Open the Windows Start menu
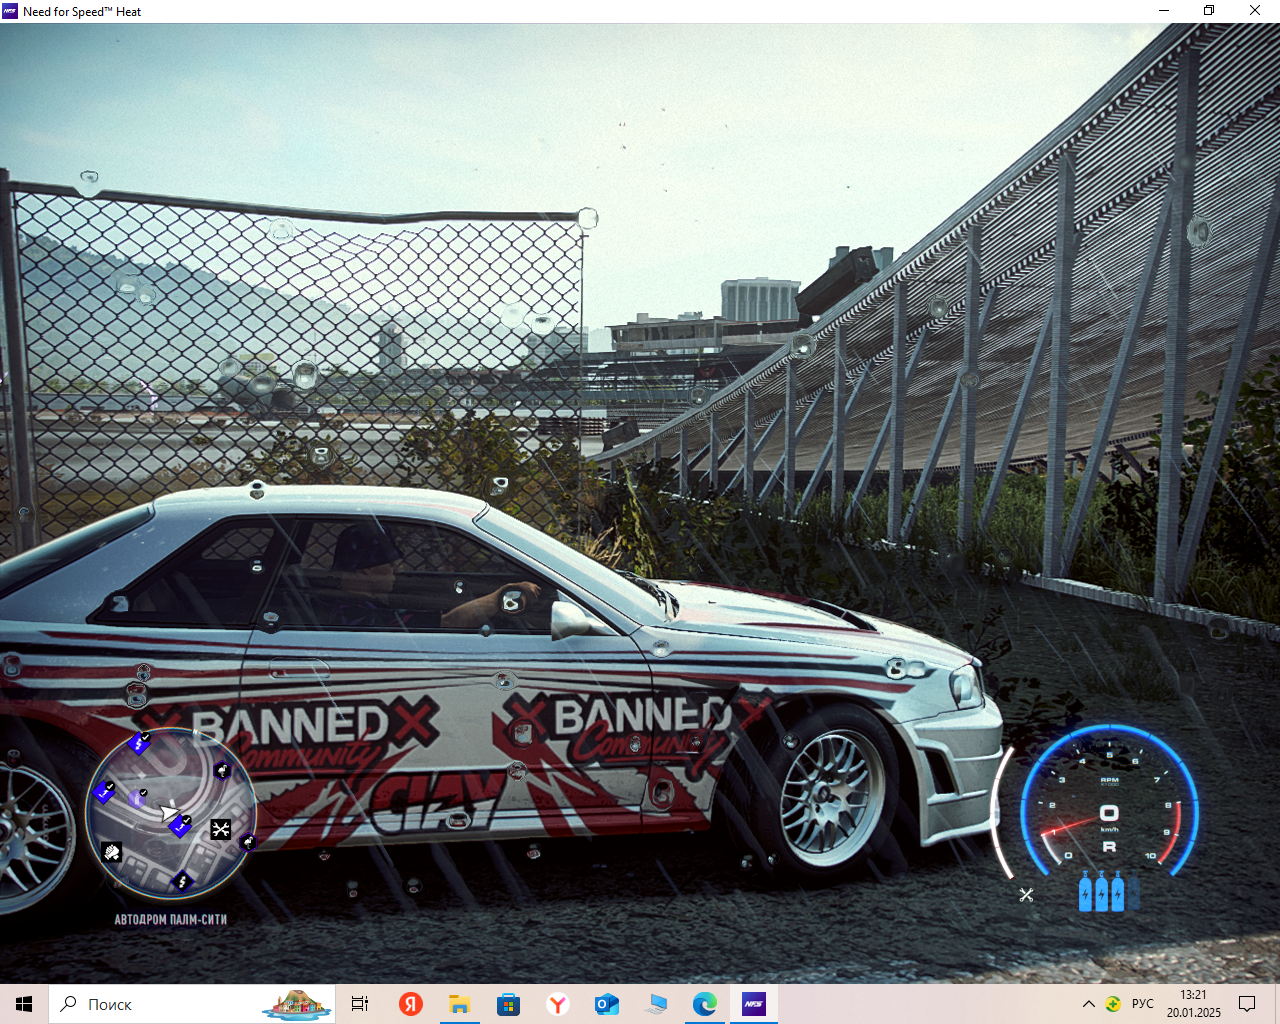 pyautogui.click(x=24, y=1004)
